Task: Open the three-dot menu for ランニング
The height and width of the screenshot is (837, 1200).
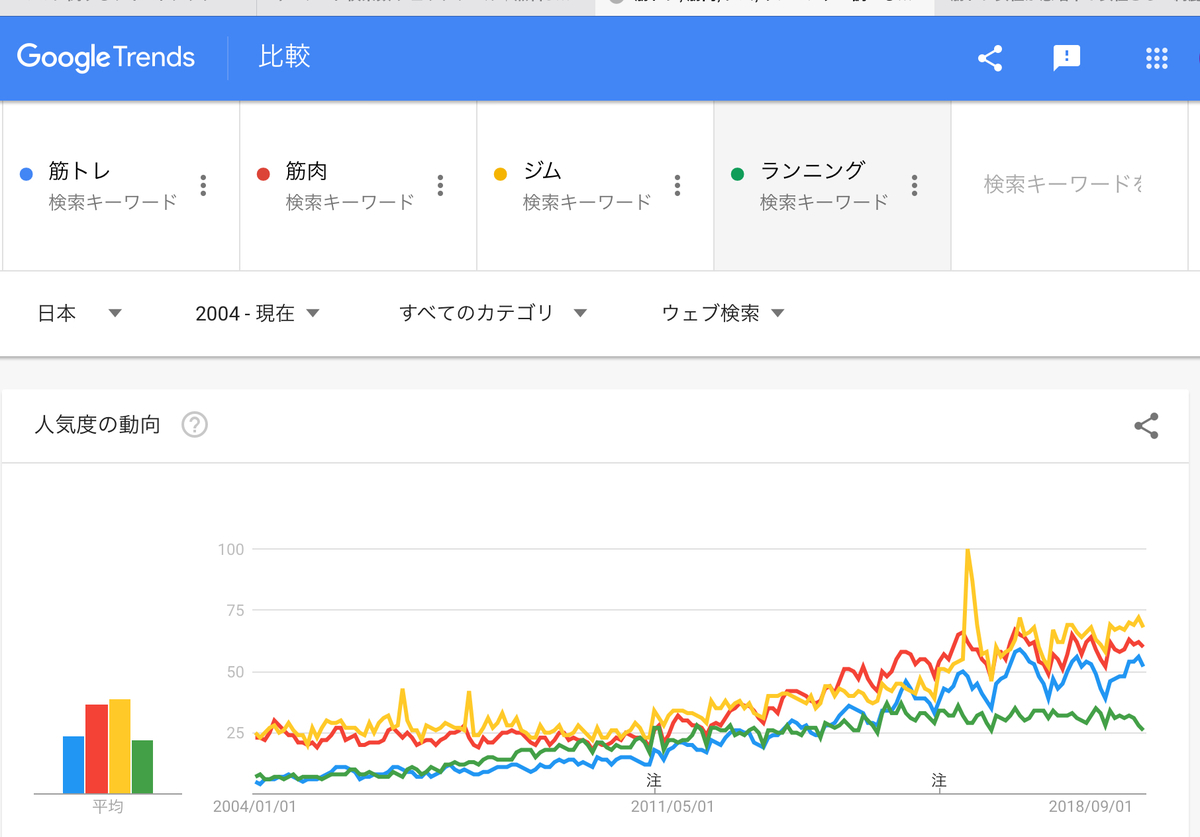Action: point(914,185)
